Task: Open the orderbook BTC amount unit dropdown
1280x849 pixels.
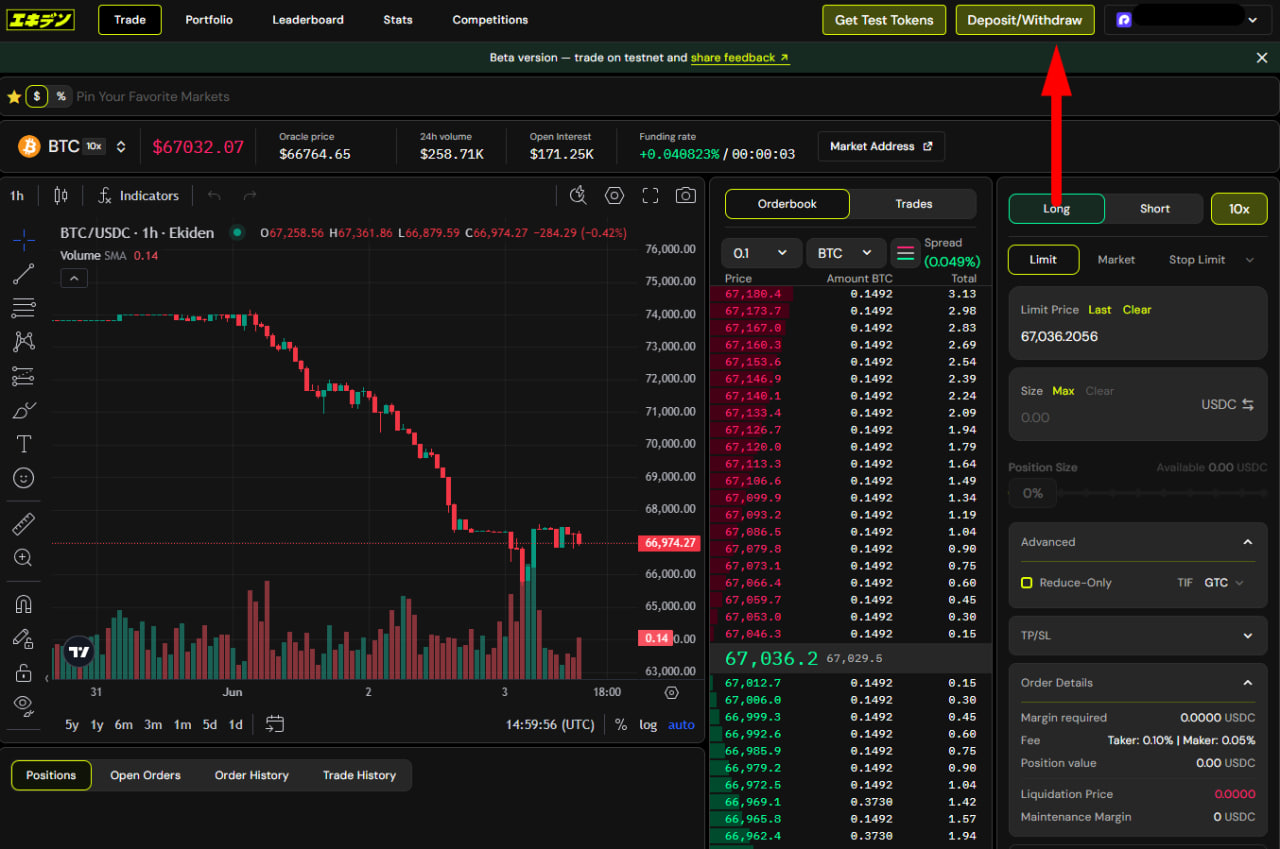Action: click(846, 253)
